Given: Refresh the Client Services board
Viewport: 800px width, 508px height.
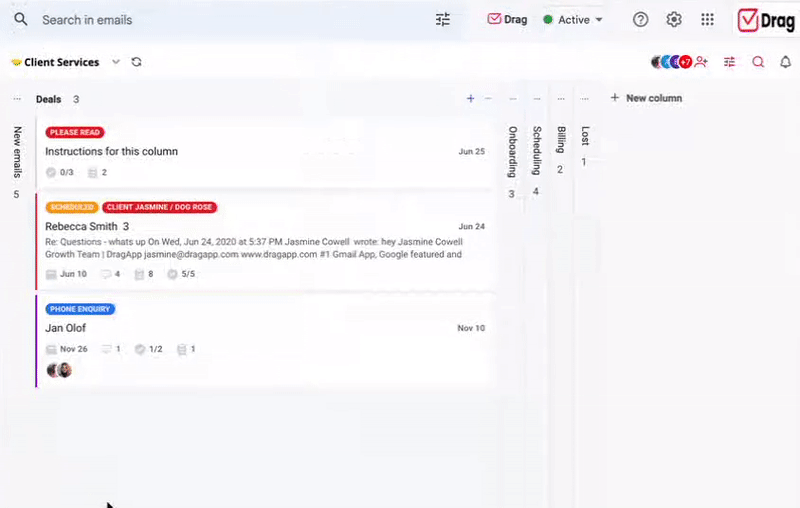Looking at the screenshot, I should (x=136, y=62).
